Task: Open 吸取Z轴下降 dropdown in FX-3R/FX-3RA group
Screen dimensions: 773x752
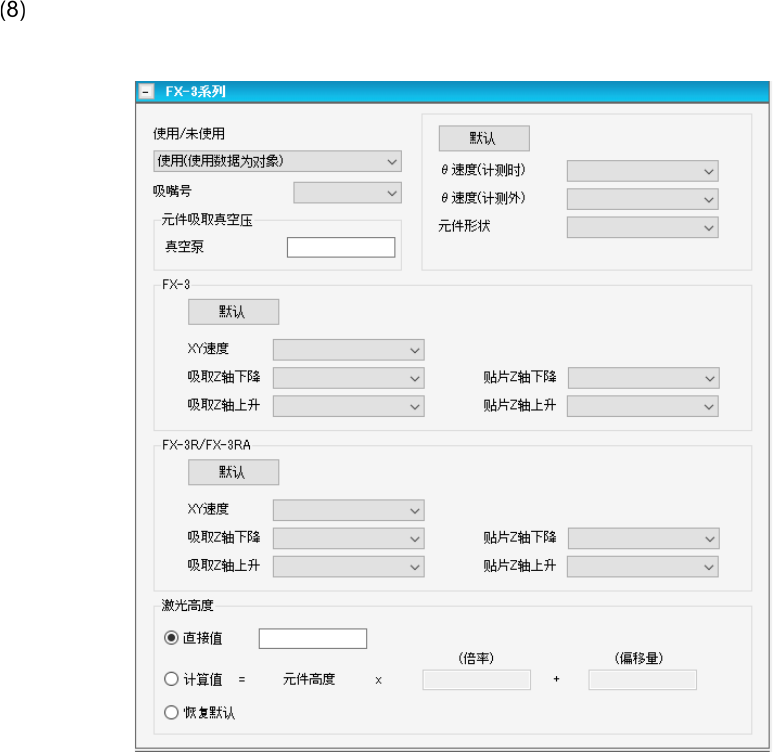Action: (349, 538)
